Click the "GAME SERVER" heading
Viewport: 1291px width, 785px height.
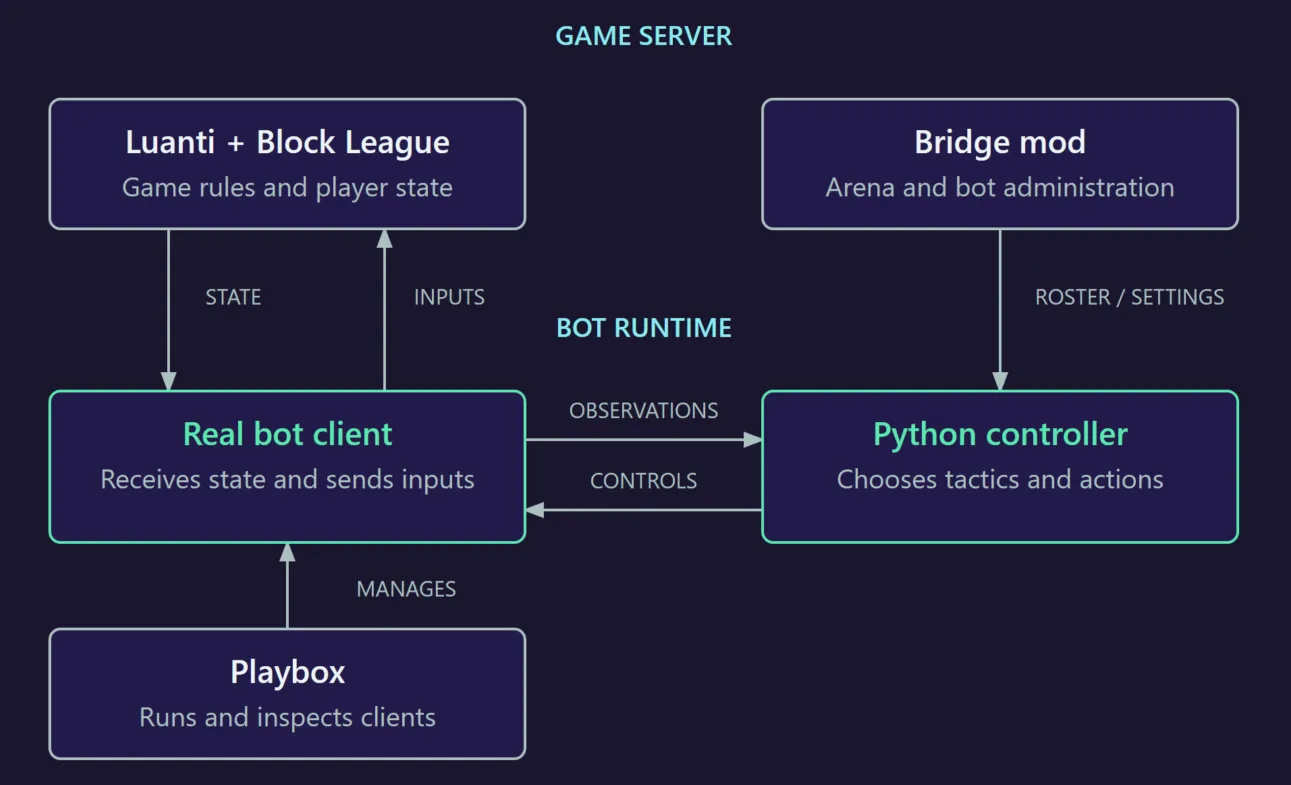pyautogui.click(x=644, y=36)
